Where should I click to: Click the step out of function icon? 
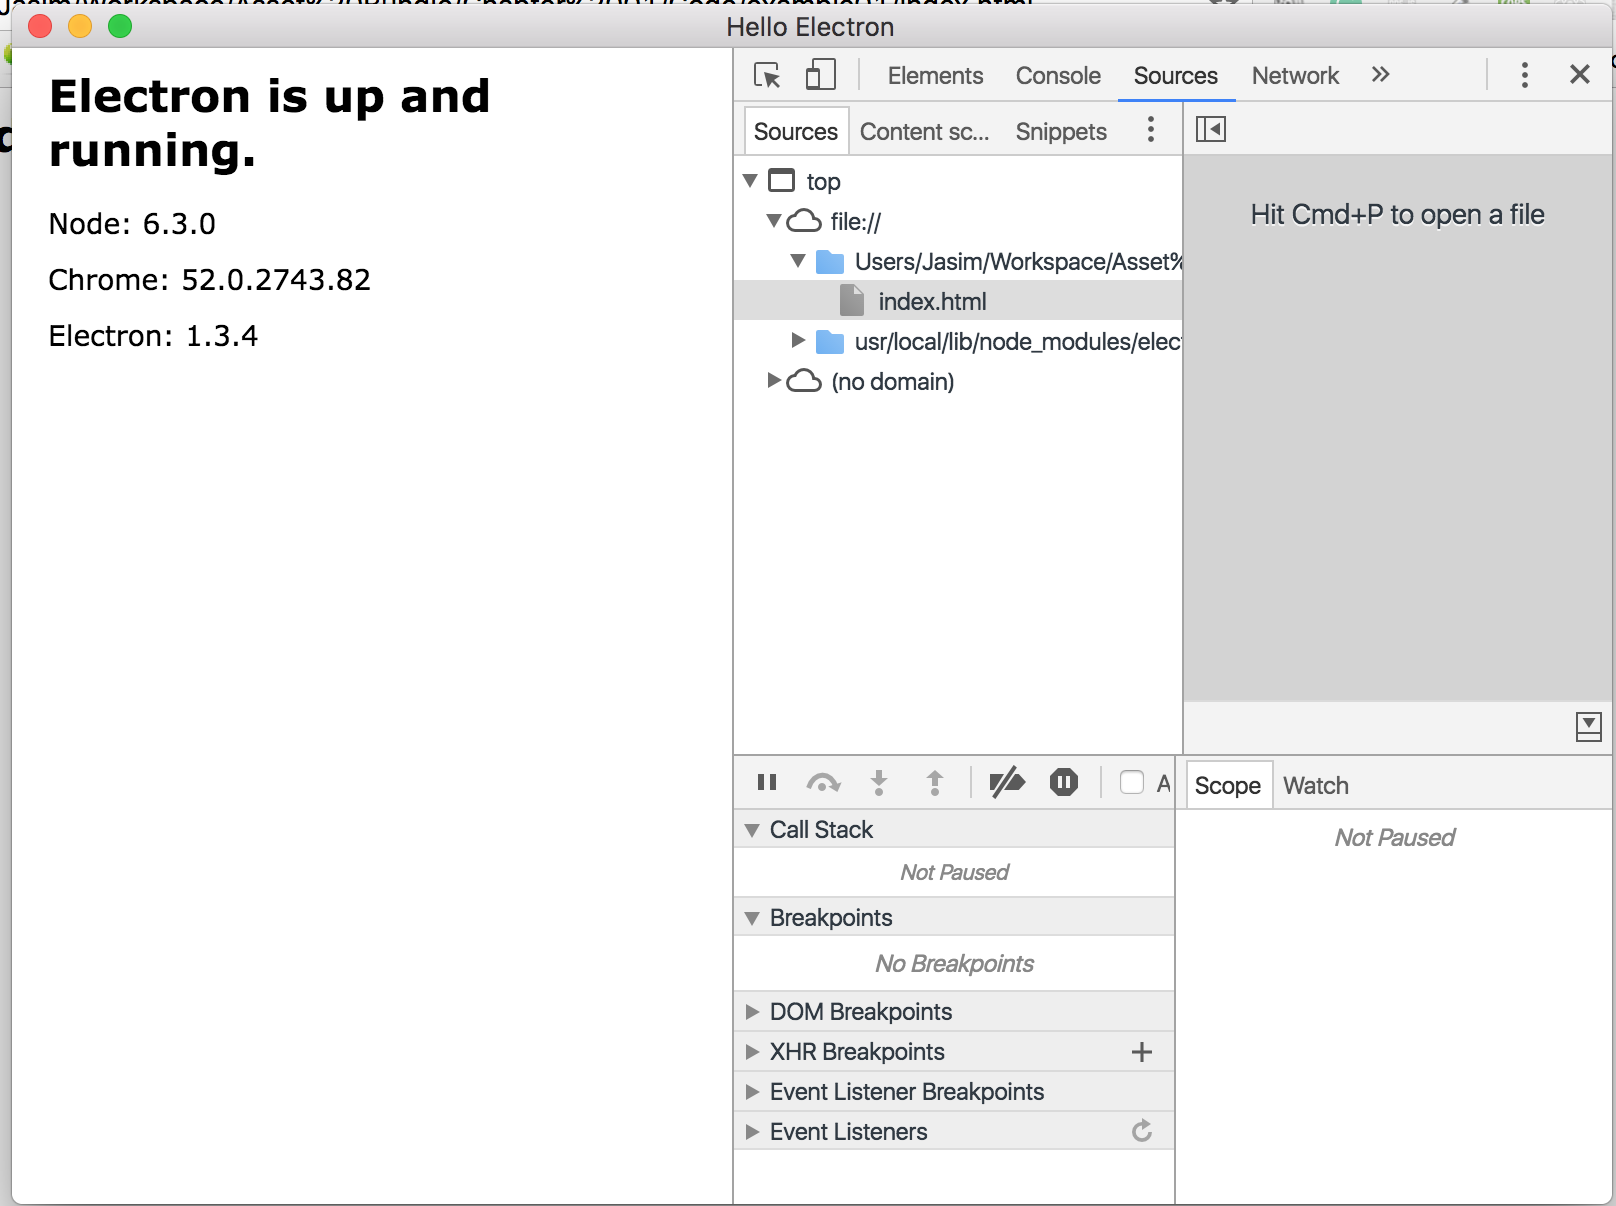935,782
